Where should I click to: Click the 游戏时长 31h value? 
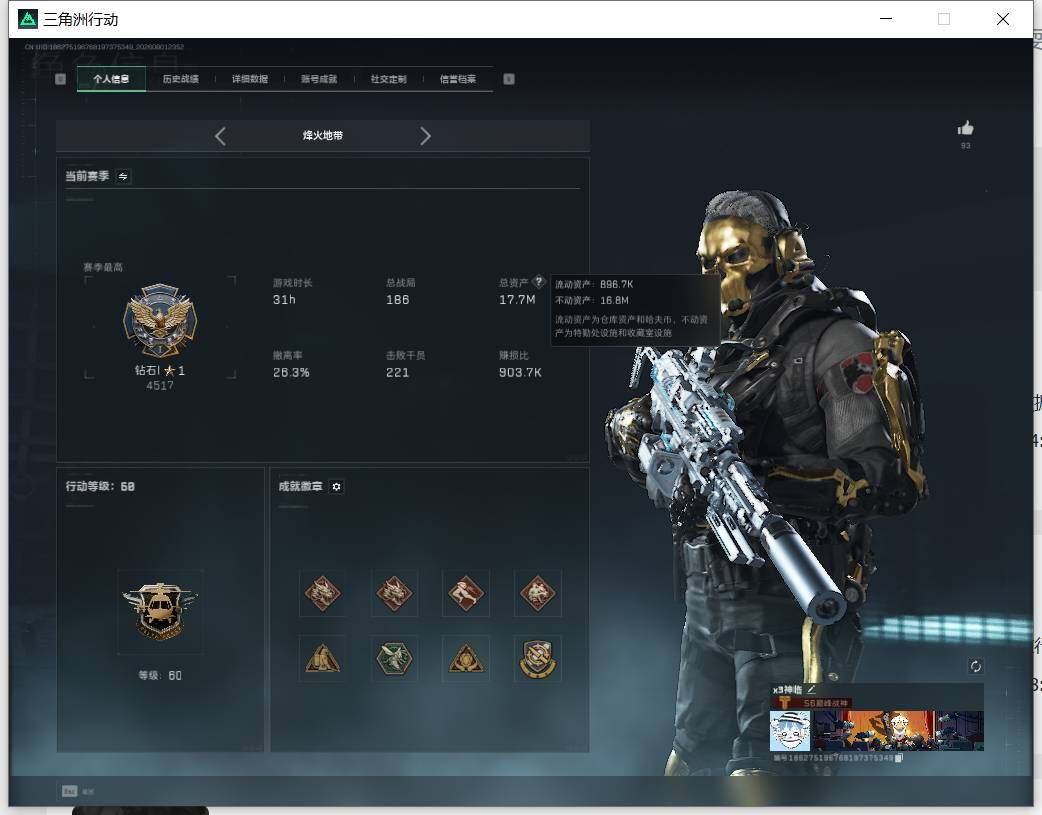[x=284, y=300]
